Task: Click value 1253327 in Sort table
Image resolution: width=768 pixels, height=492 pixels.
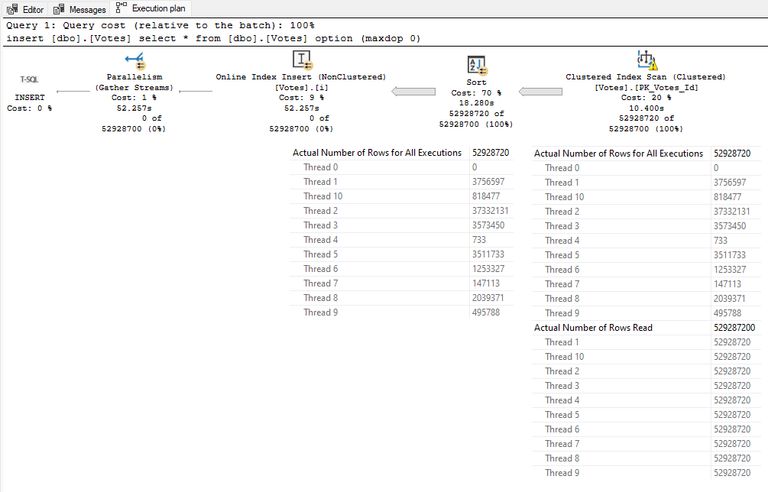Action: coord(488,269)
